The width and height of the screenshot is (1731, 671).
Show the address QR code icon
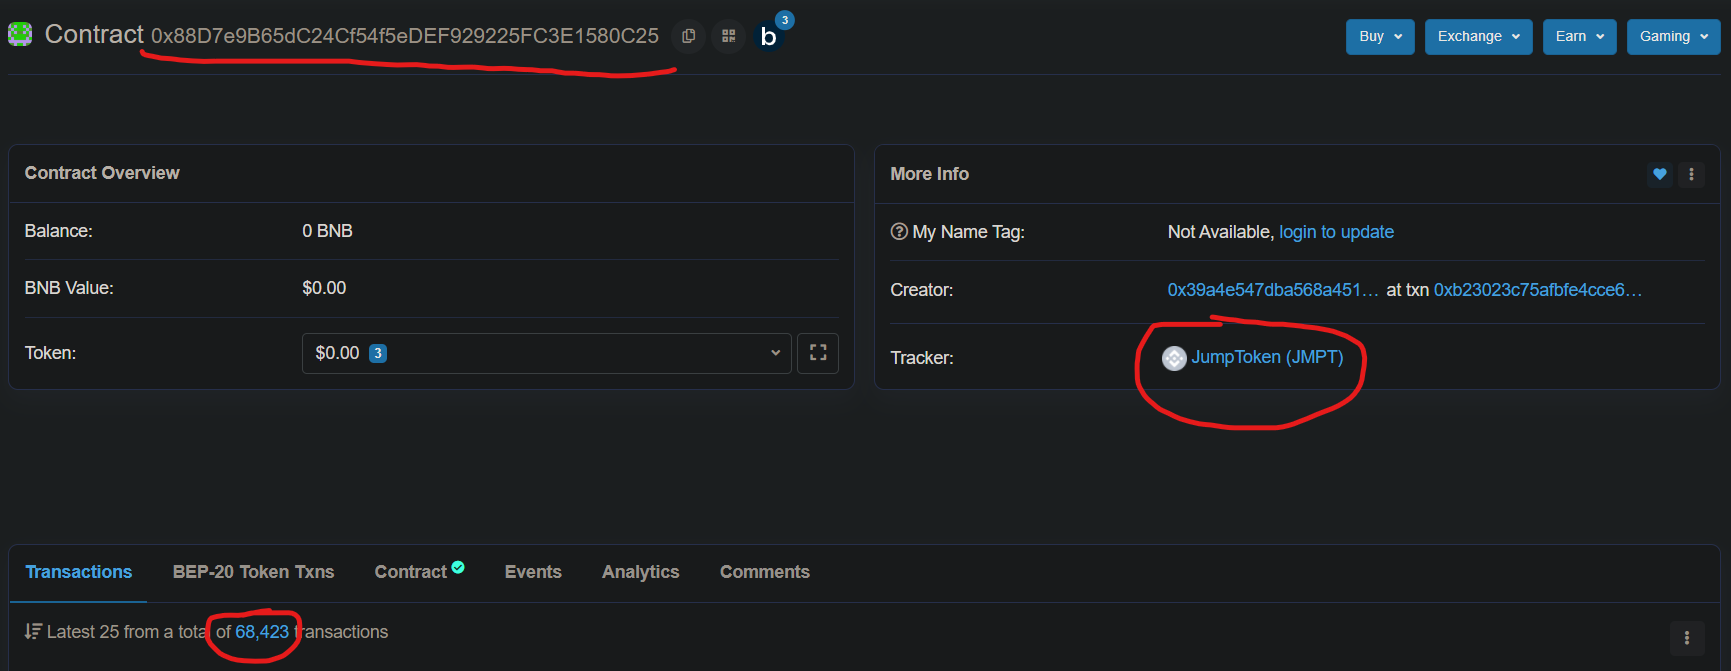[729, 36]
